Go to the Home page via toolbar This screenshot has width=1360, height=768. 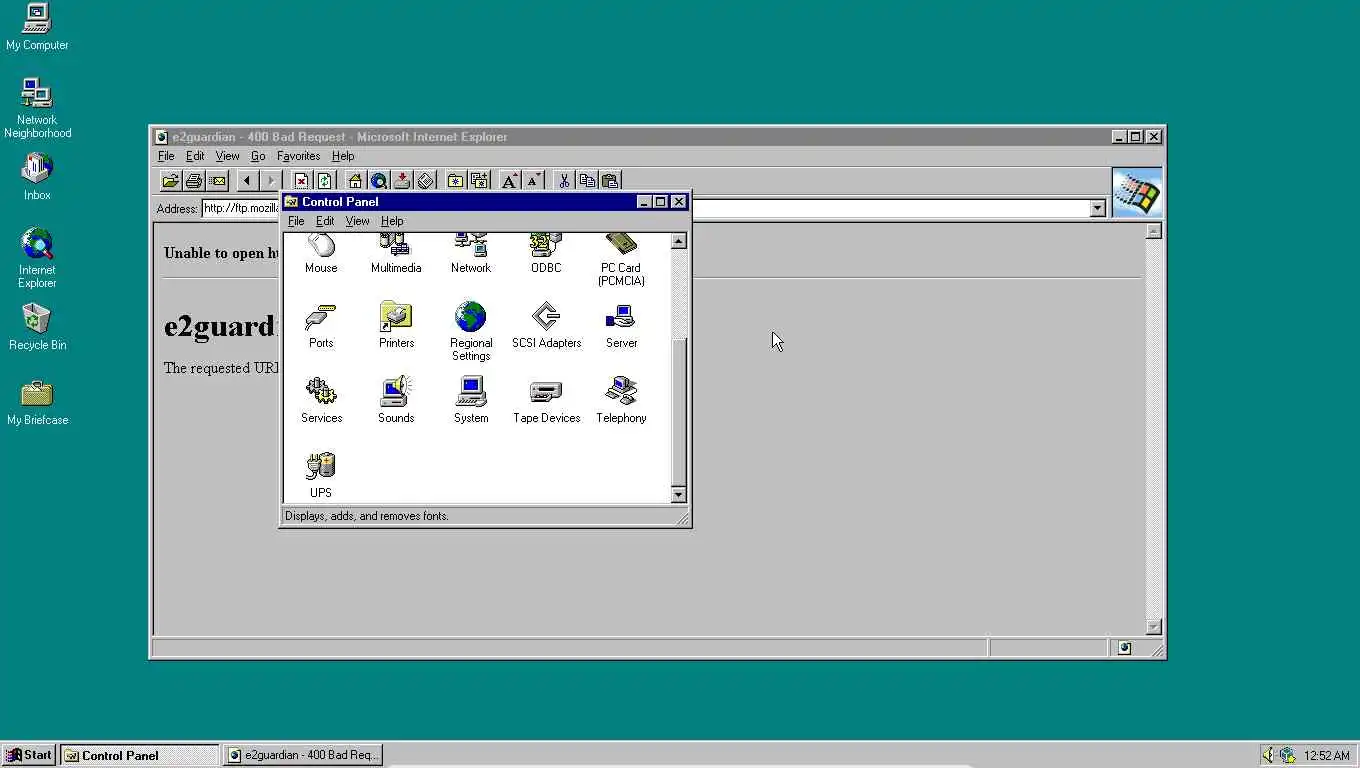point(355,180)
